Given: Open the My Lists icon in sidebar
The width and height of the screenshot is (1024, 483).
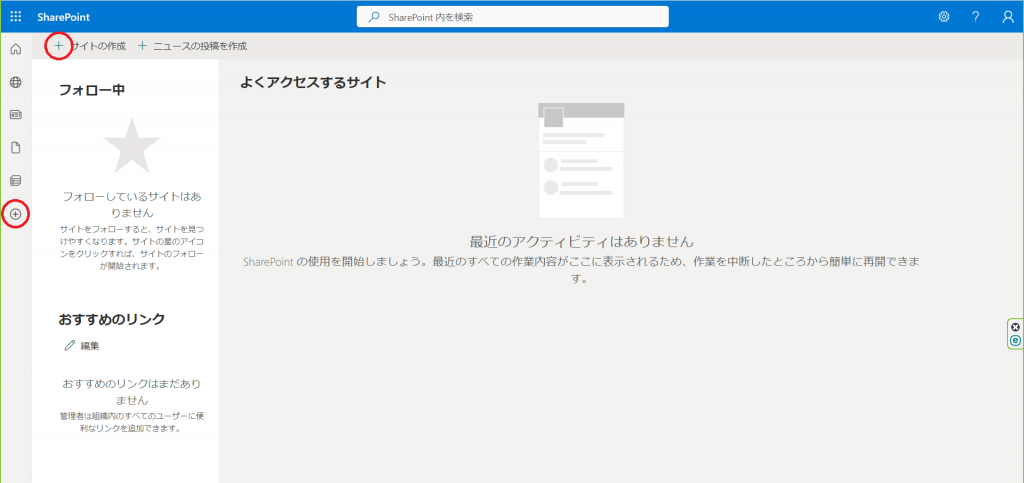Looking at the screenshot, I should pyautogui.click(x=15, y=181).
